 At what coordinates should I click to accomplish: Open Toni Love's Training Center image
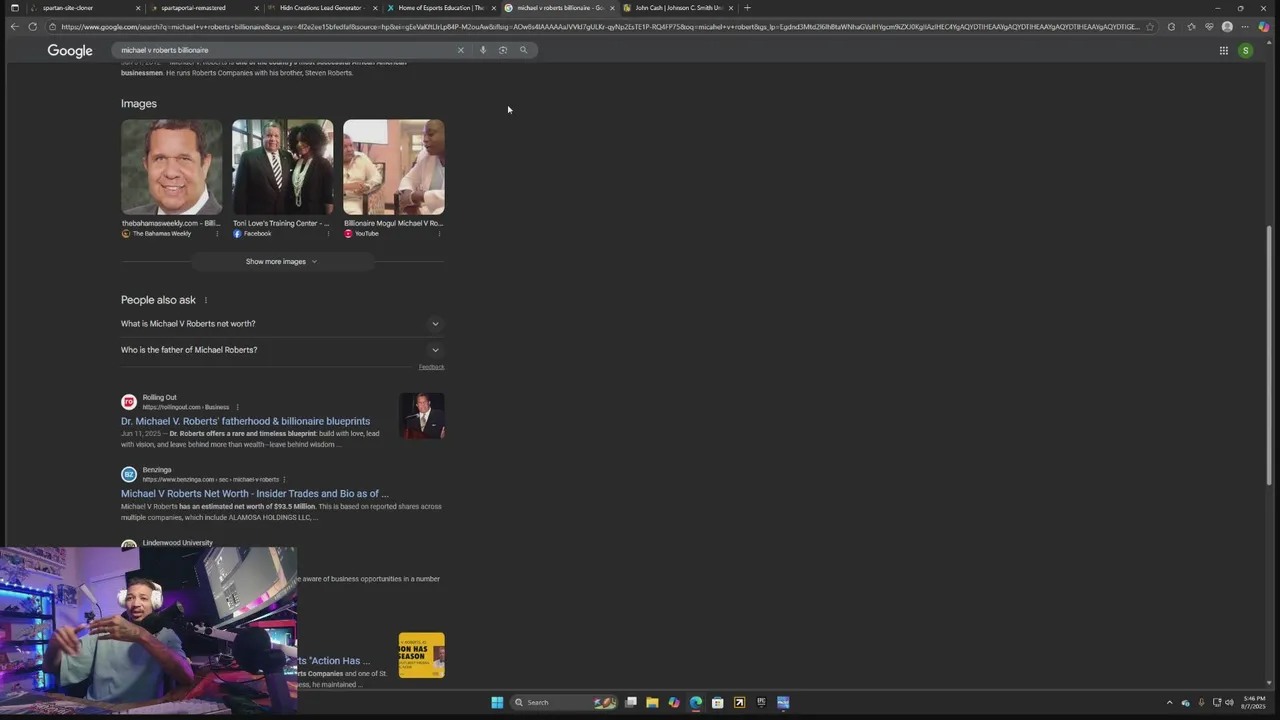tap(283, 167)
